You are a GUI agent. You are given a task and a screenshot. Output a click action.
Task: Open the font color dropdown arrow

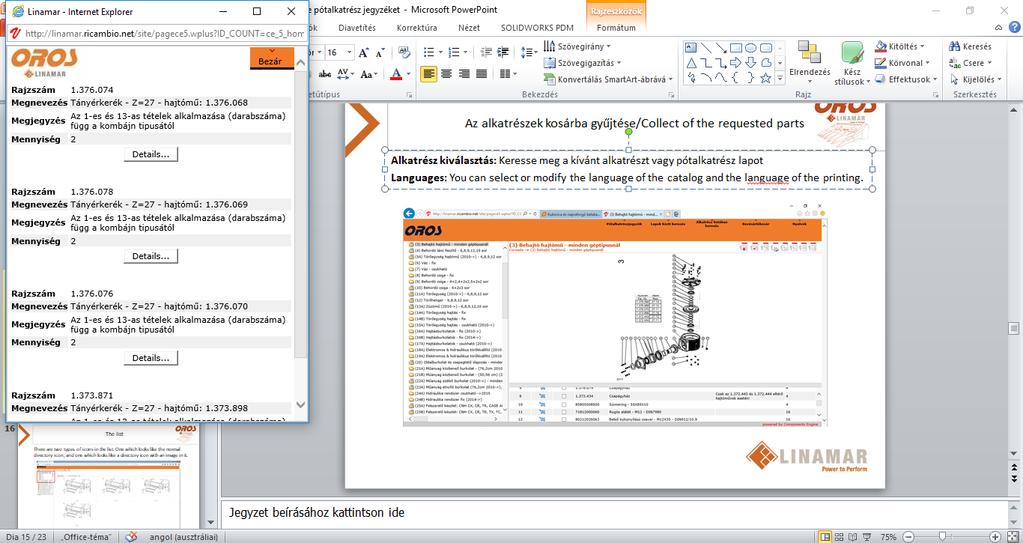tap(409, 74)
